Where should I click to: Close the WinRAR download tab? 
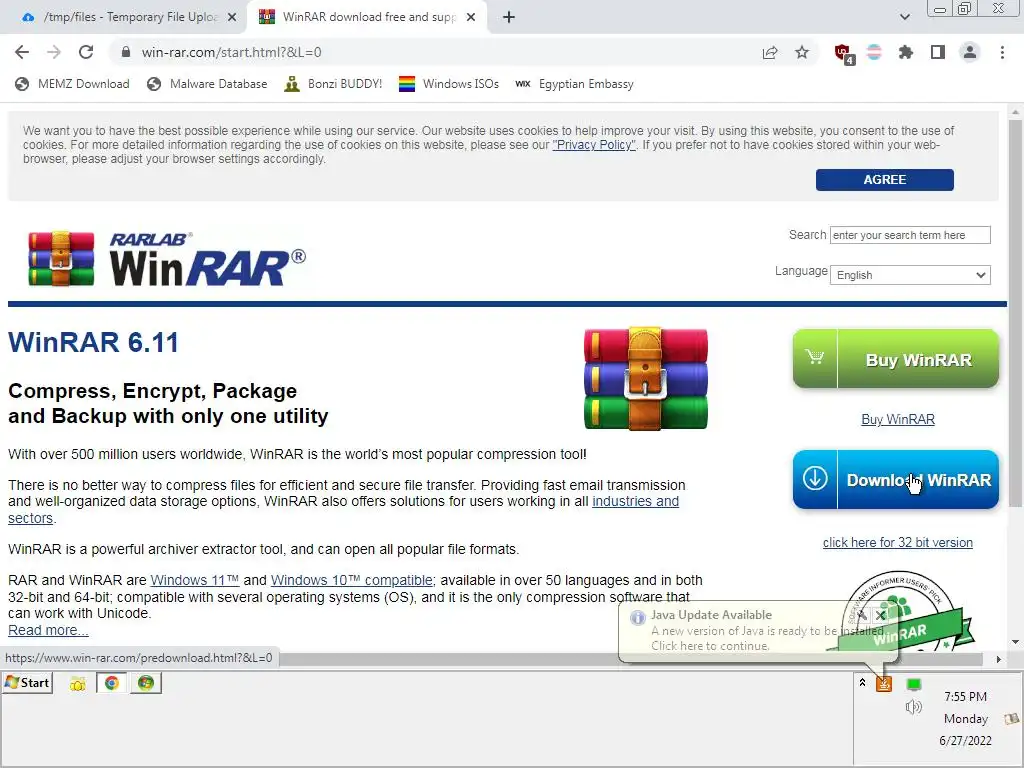point(471,17)
